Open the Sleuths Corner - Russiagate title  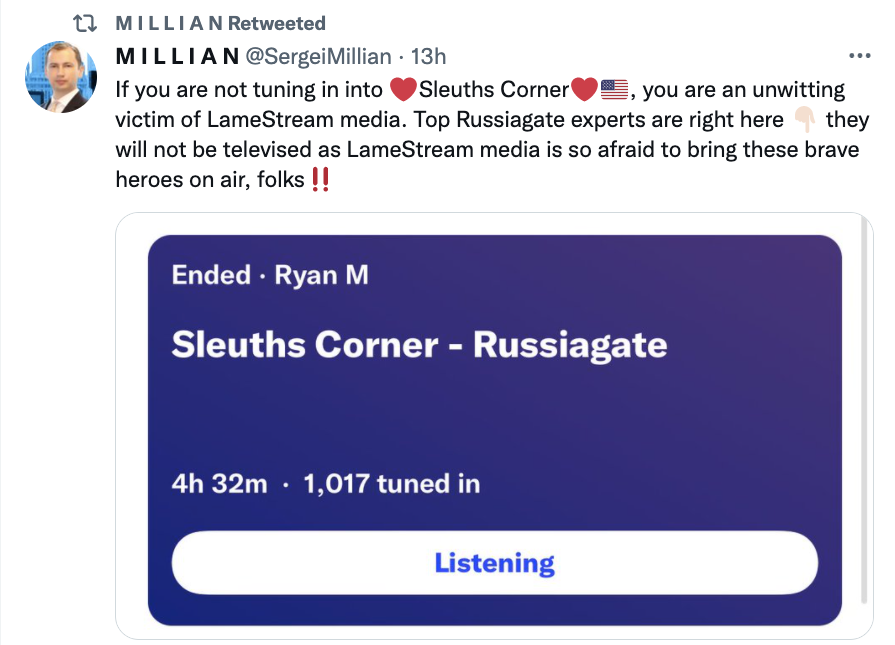point(420,345)
